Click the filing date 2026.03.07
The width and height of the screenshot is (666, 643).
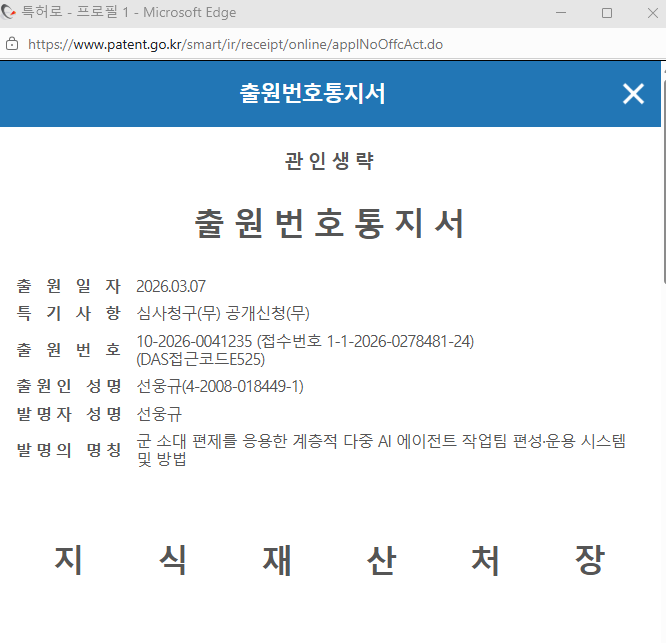point(171,286)
